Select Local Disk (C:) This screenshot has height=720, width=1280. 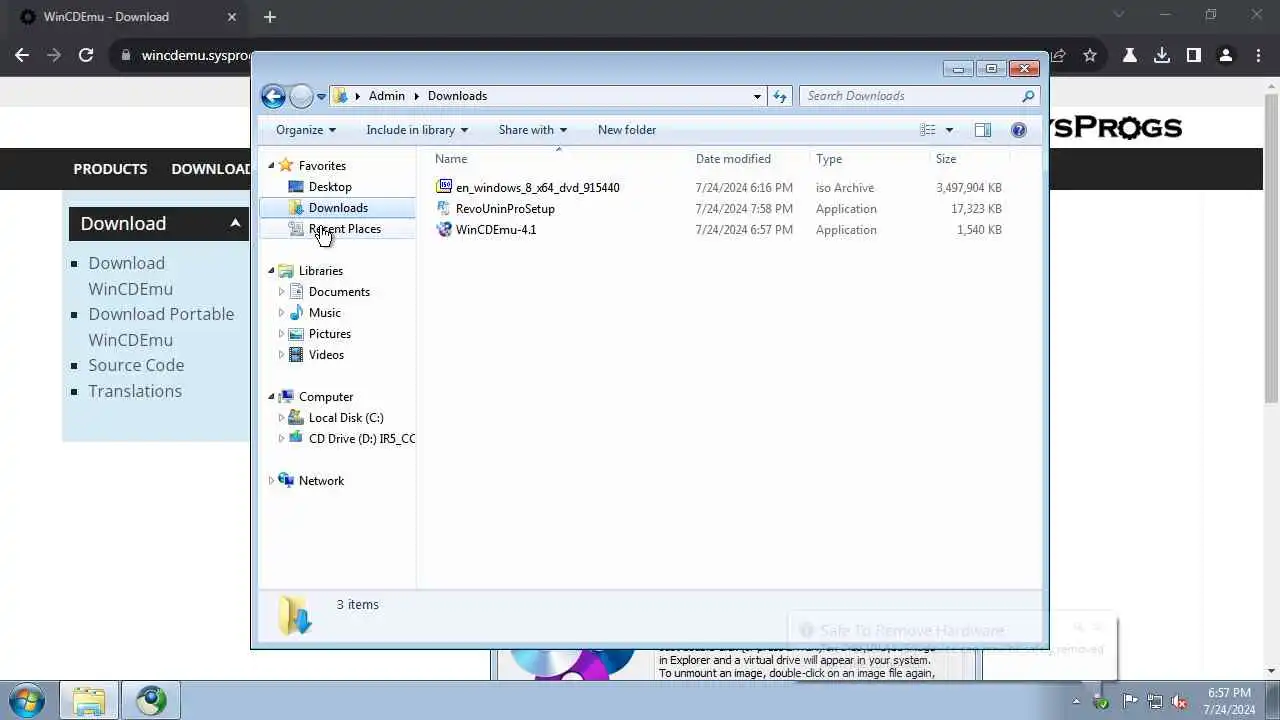346,418
